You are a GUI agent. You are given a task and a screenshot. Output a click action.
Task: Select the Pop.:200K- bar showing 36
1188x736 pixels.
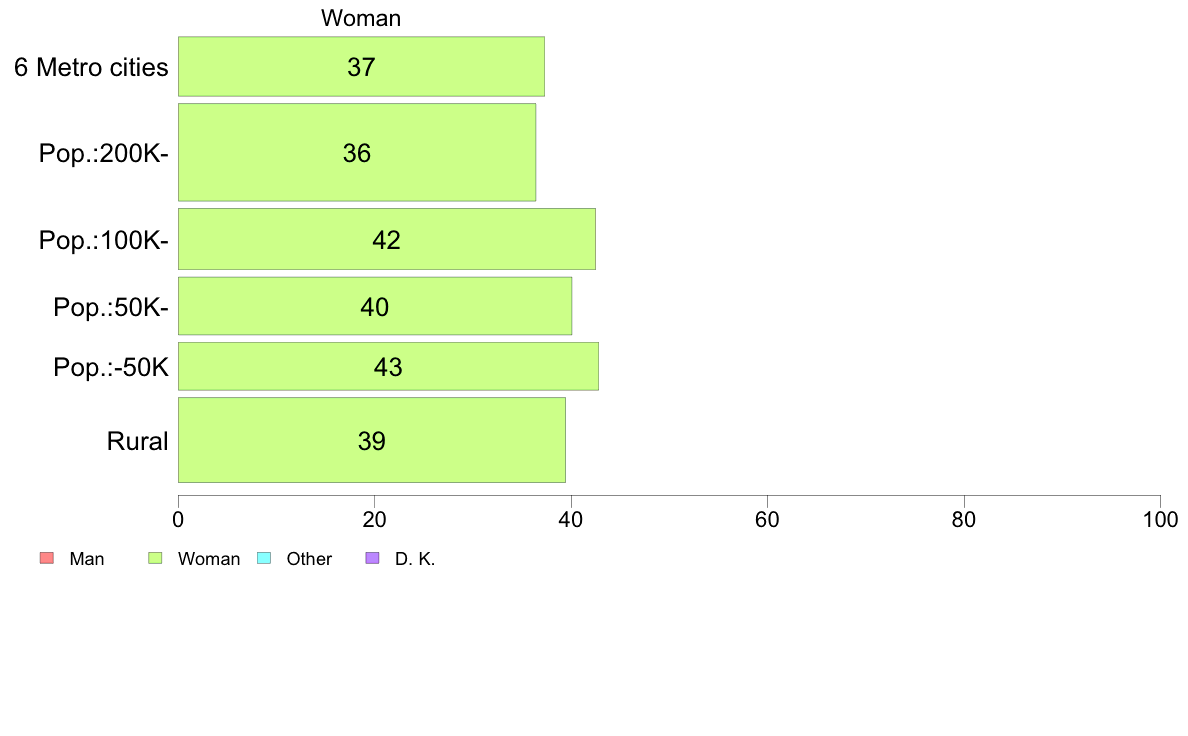point(357,152)
